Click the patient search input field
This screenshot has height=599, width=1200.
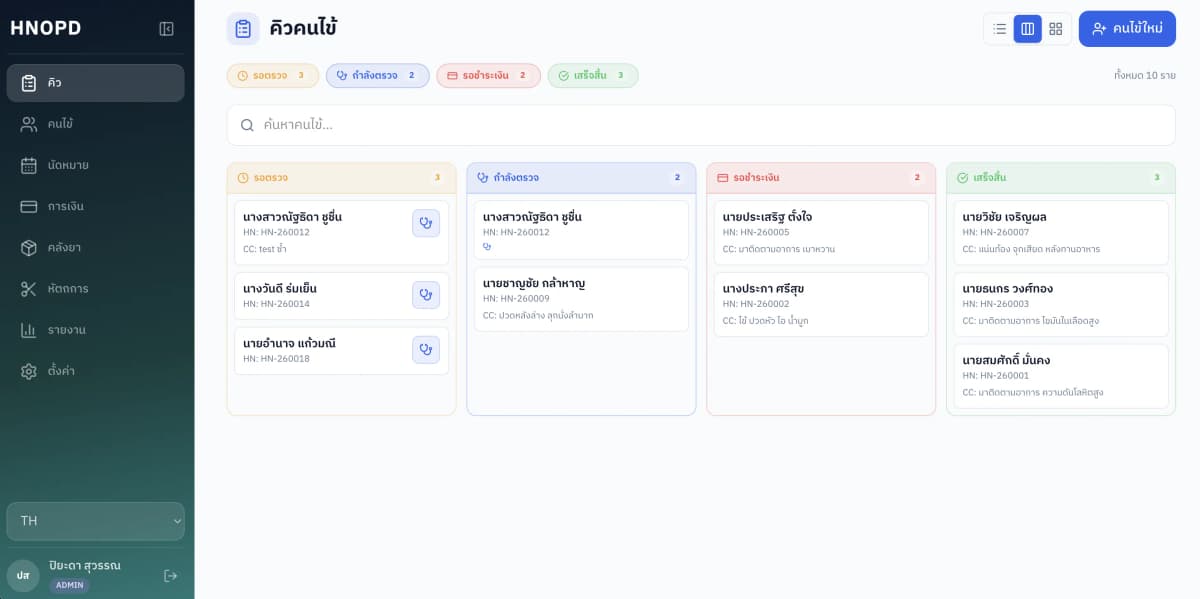[x=700, y=125]
